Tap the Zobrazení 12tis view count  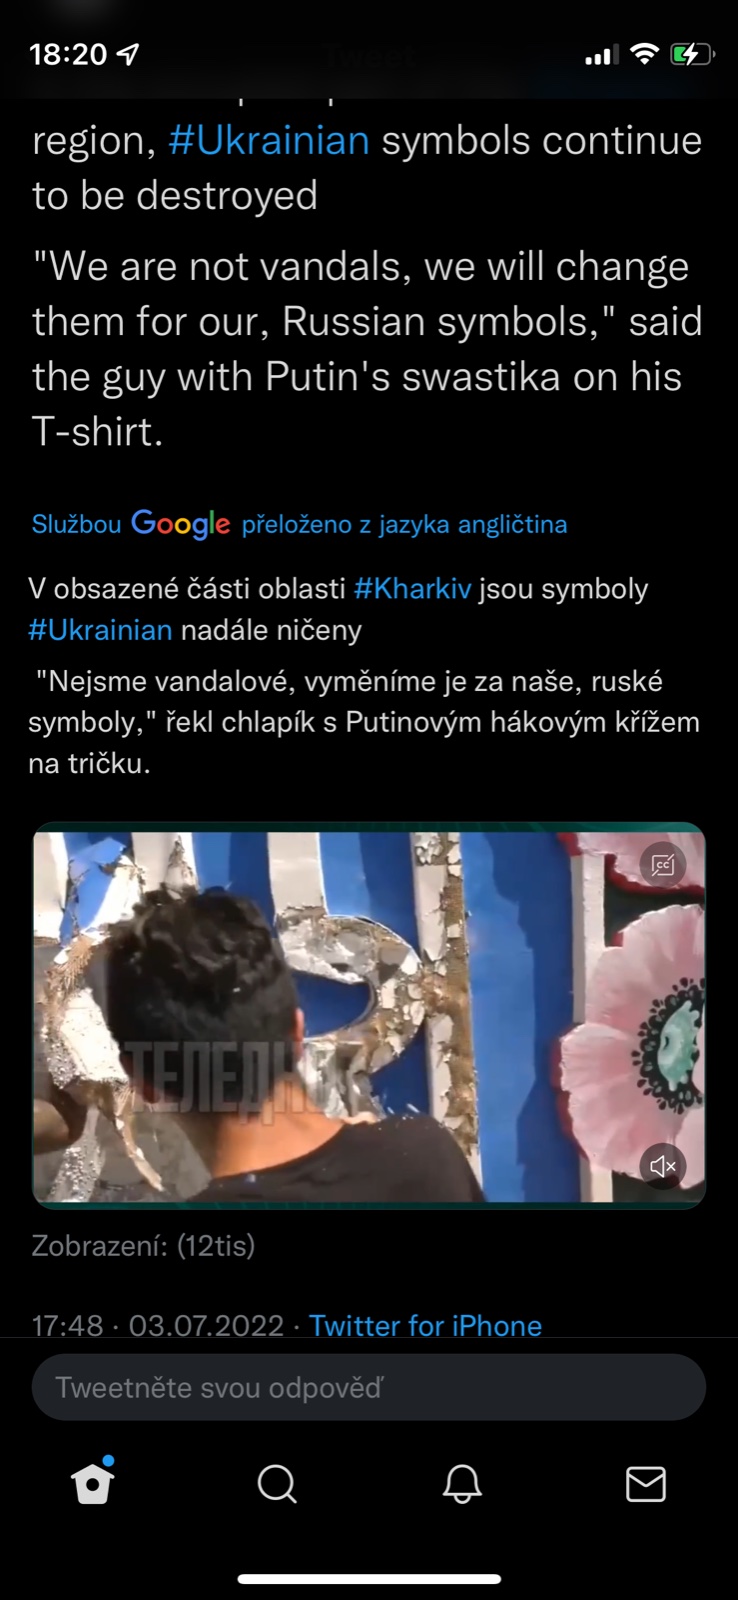click(143, 1245)
